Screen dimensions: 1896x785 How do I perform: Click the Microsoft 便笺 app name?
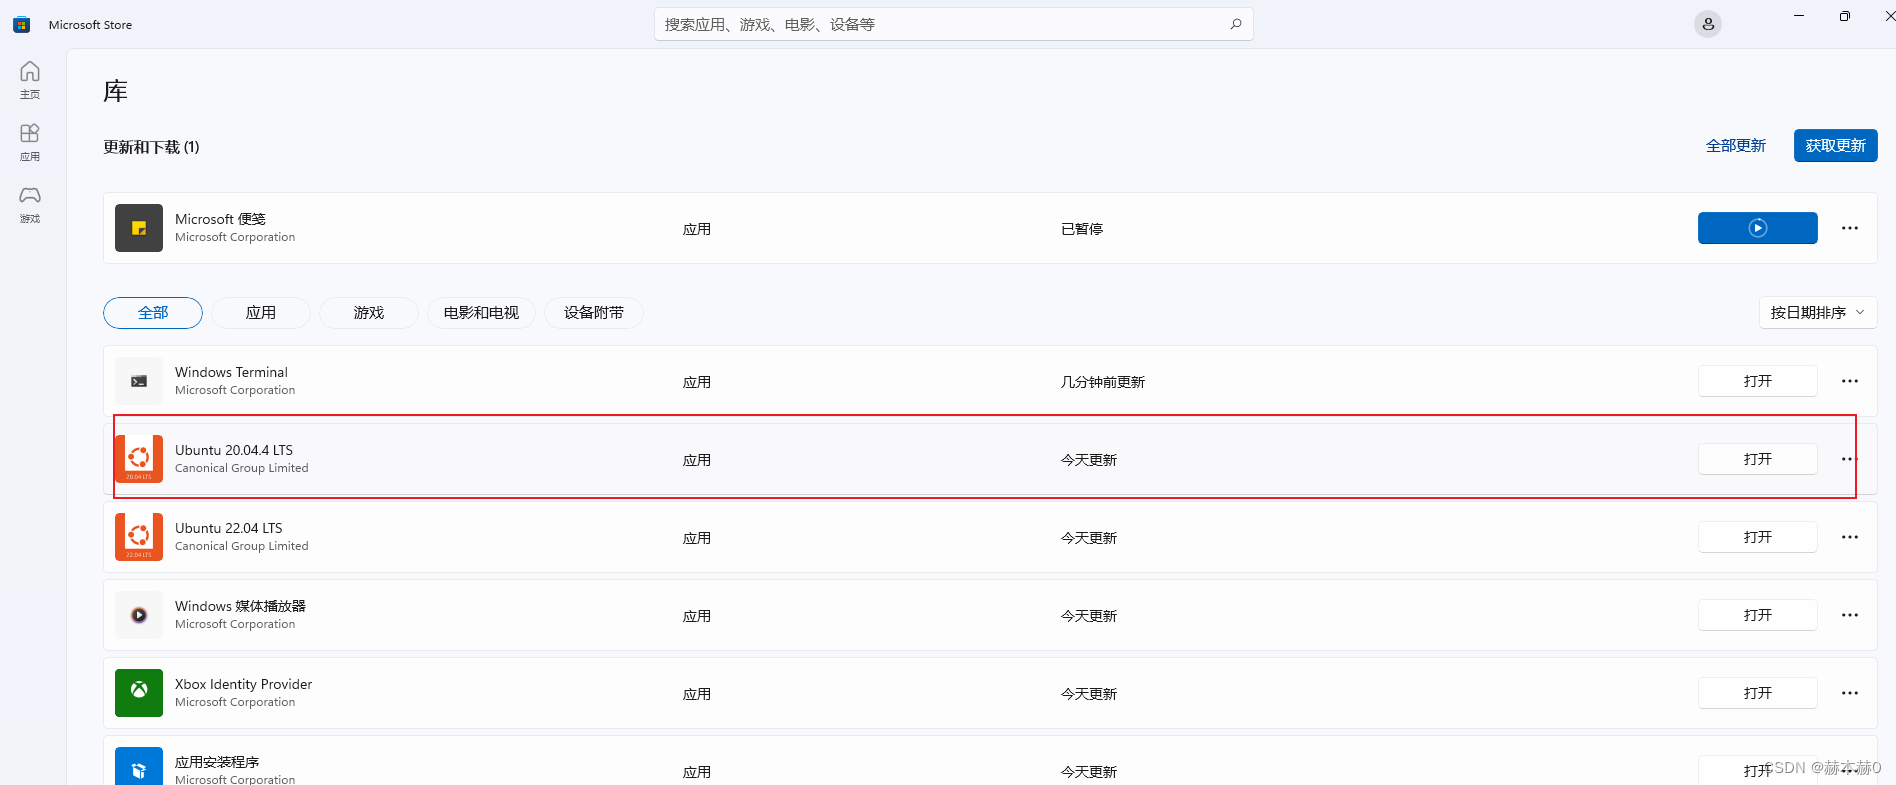220,219
